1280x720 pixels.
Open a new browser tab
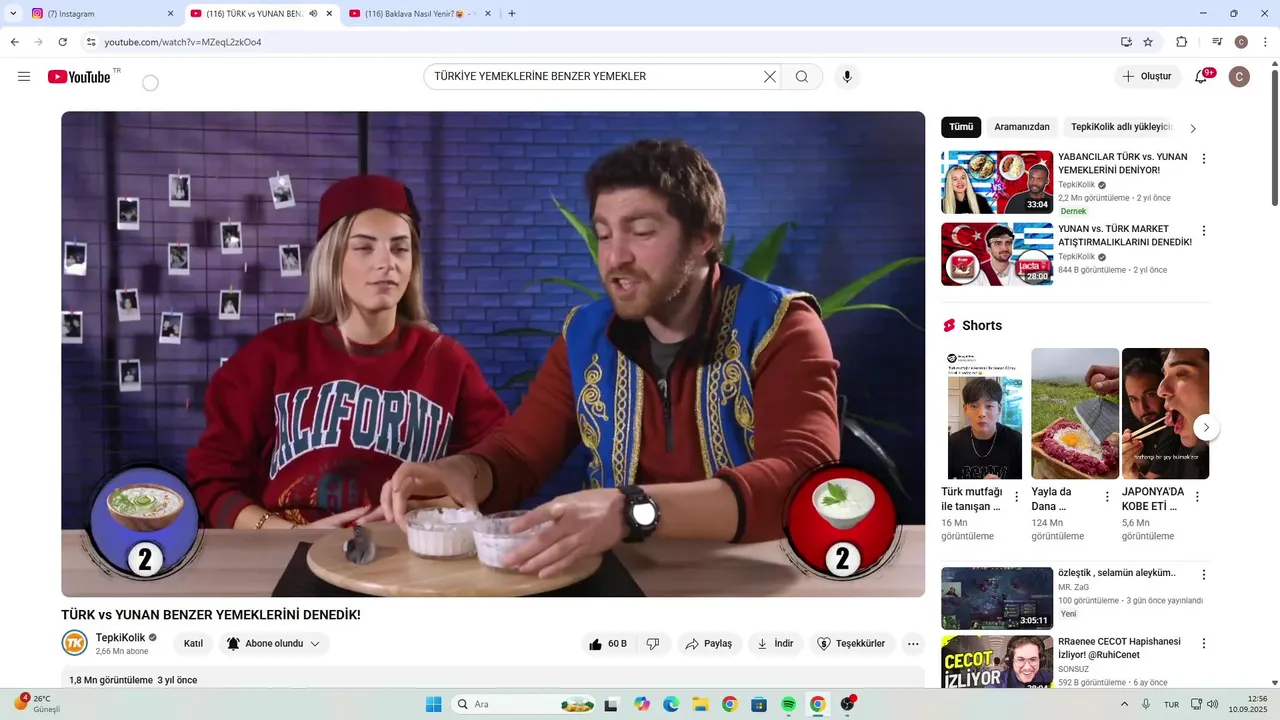[x=512, y=14]
